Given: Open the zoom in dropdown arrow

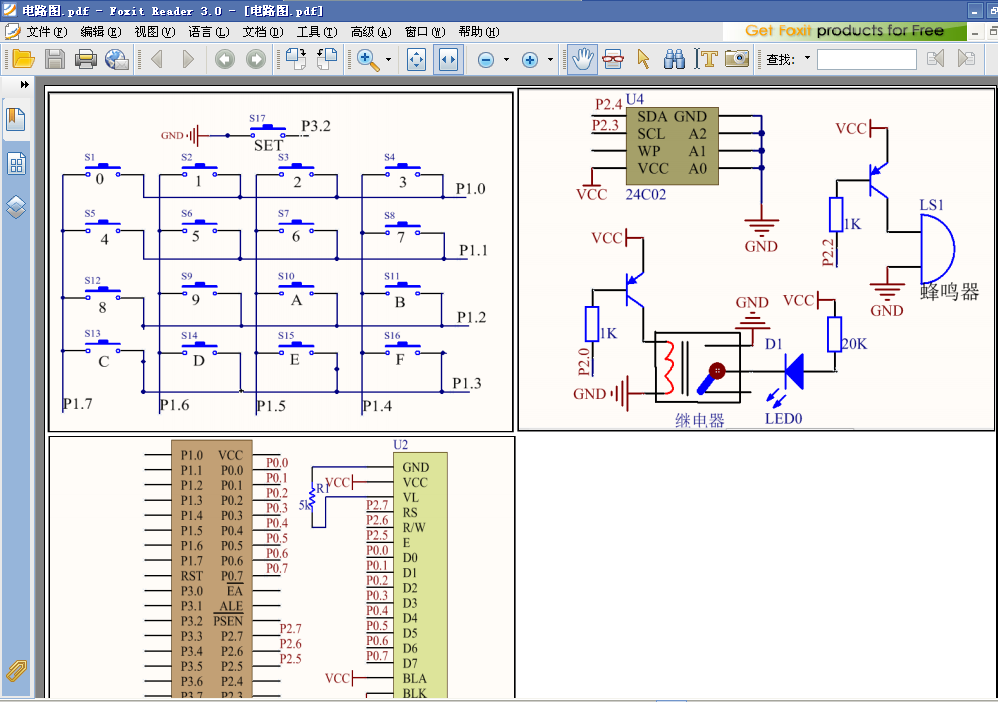Looking at the screenshot, I should [551, 60].
